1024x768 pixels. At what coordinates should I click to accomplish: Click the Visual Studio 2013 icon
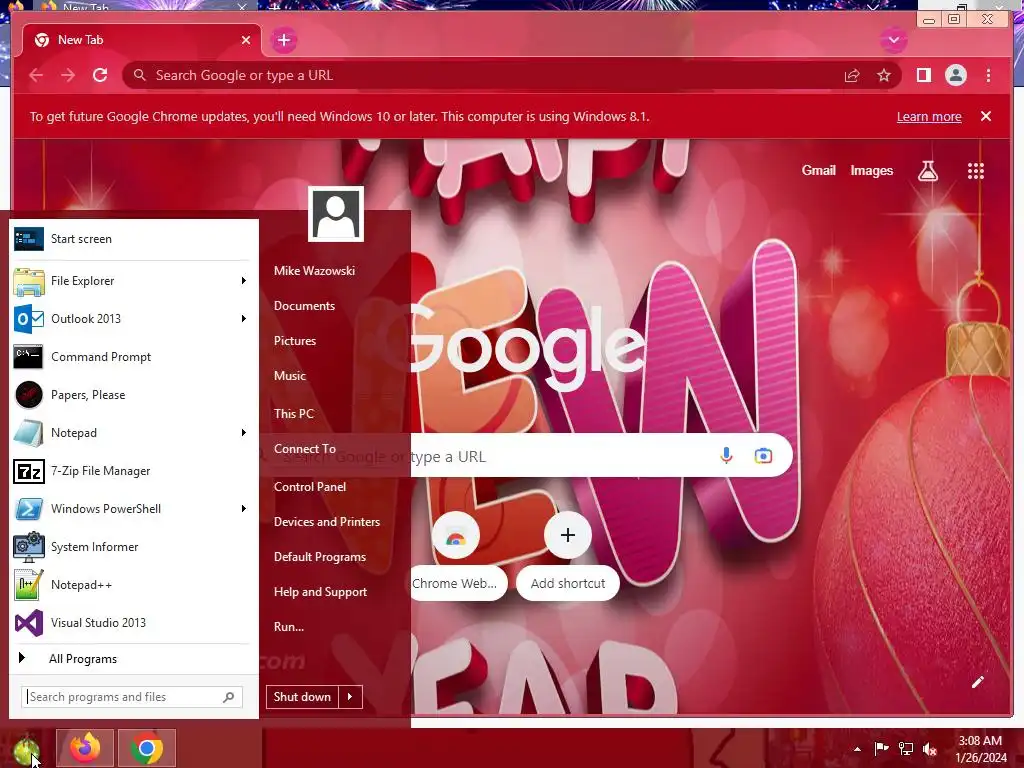(29, 623)
